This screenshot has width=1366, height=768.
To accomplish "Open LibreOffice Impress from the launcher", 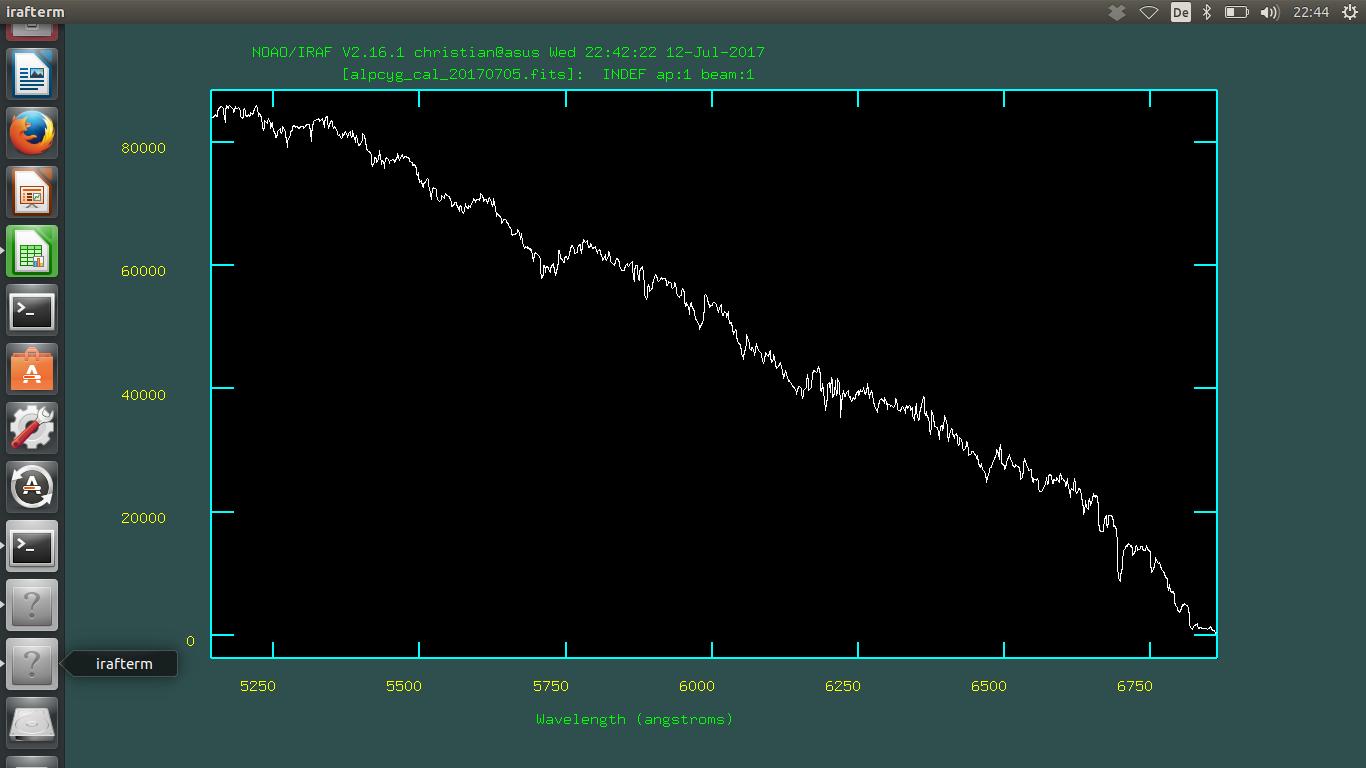I will tap(32, 192).
